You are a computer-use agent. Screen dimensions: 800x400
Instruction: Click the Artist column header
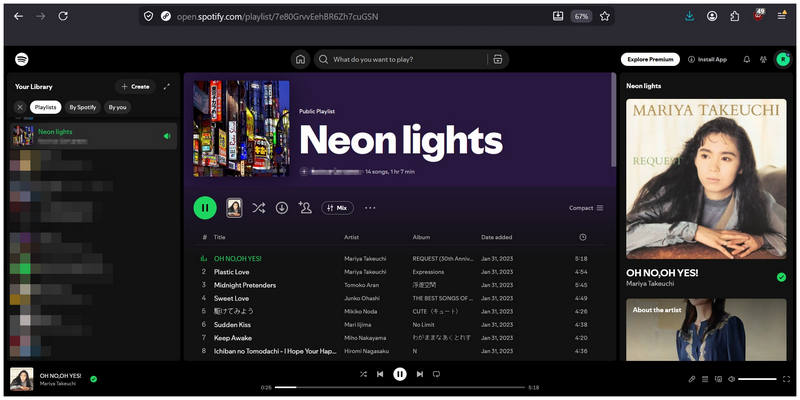[x=350, y=237]
